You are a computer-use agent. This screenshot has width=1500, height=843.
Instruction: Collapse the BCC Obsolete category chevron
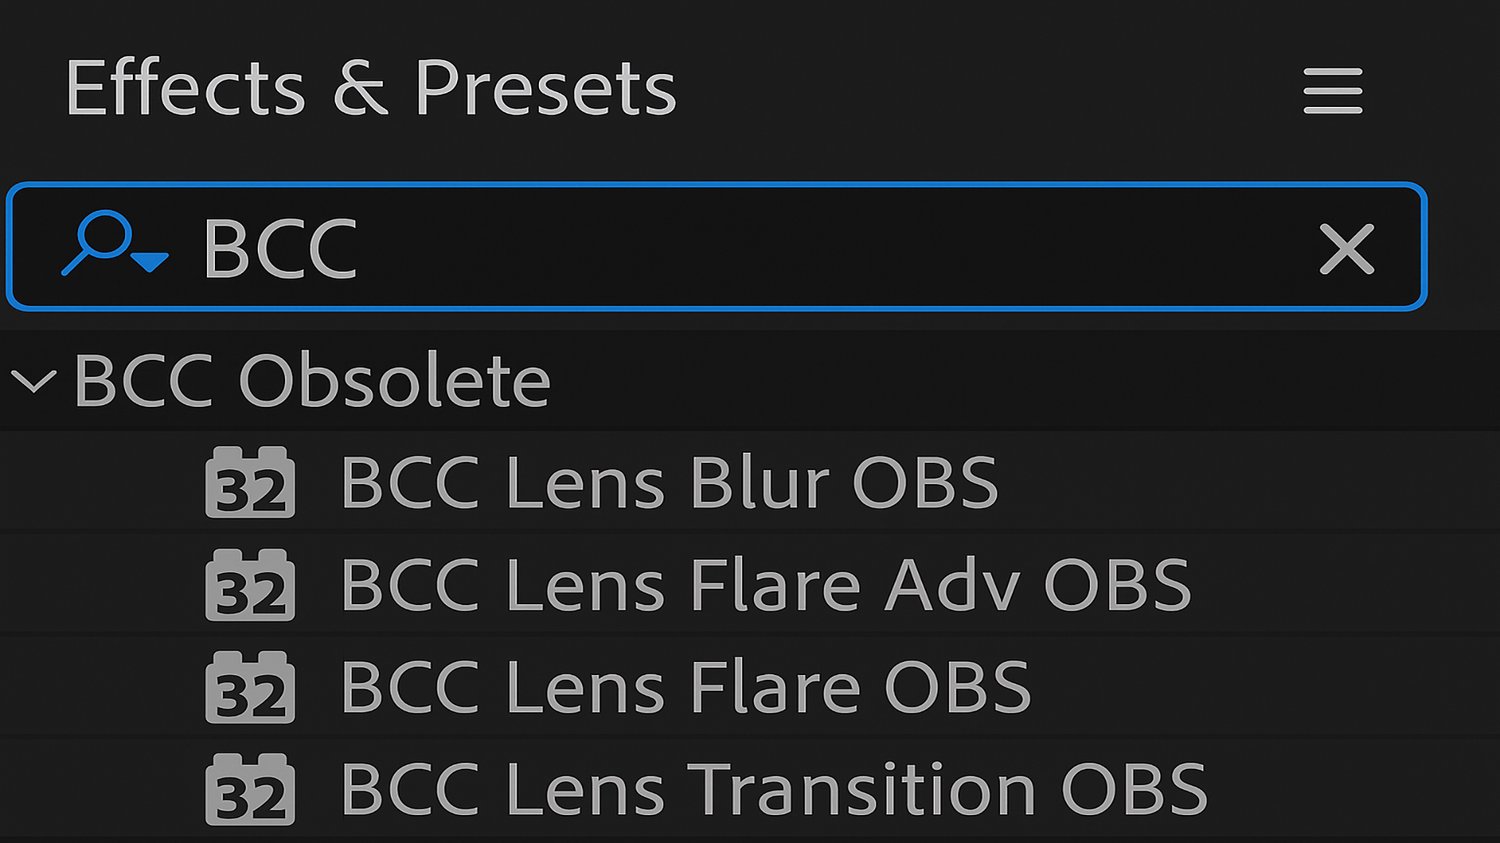click(x=34, y=381)
